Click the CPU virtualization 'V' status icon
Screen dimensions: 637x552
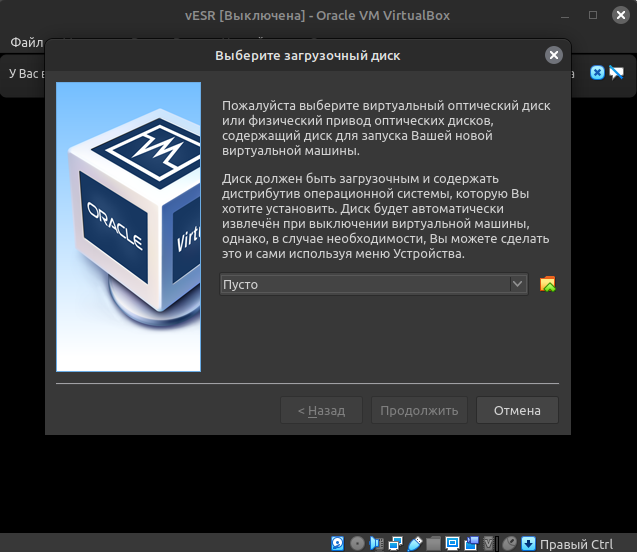pos(490,543)
